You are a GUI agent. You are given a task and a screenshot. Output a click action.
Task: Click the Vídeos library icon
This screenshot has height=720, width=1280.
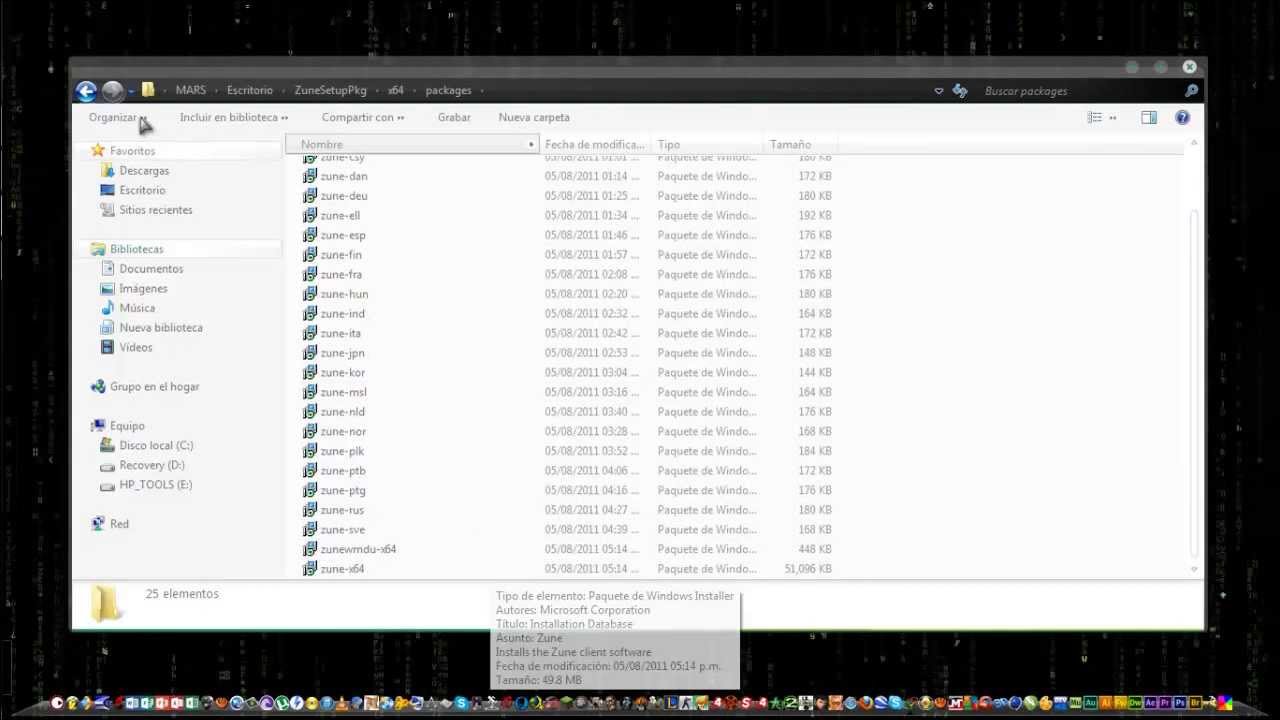108,347
